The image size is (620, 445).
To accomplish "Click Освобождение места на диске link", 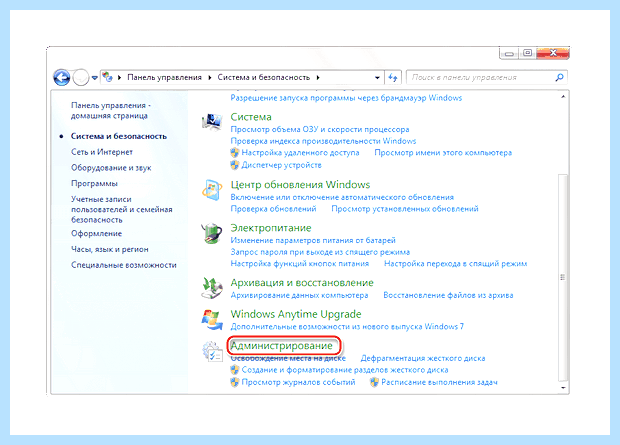I will tap(288, 358).
